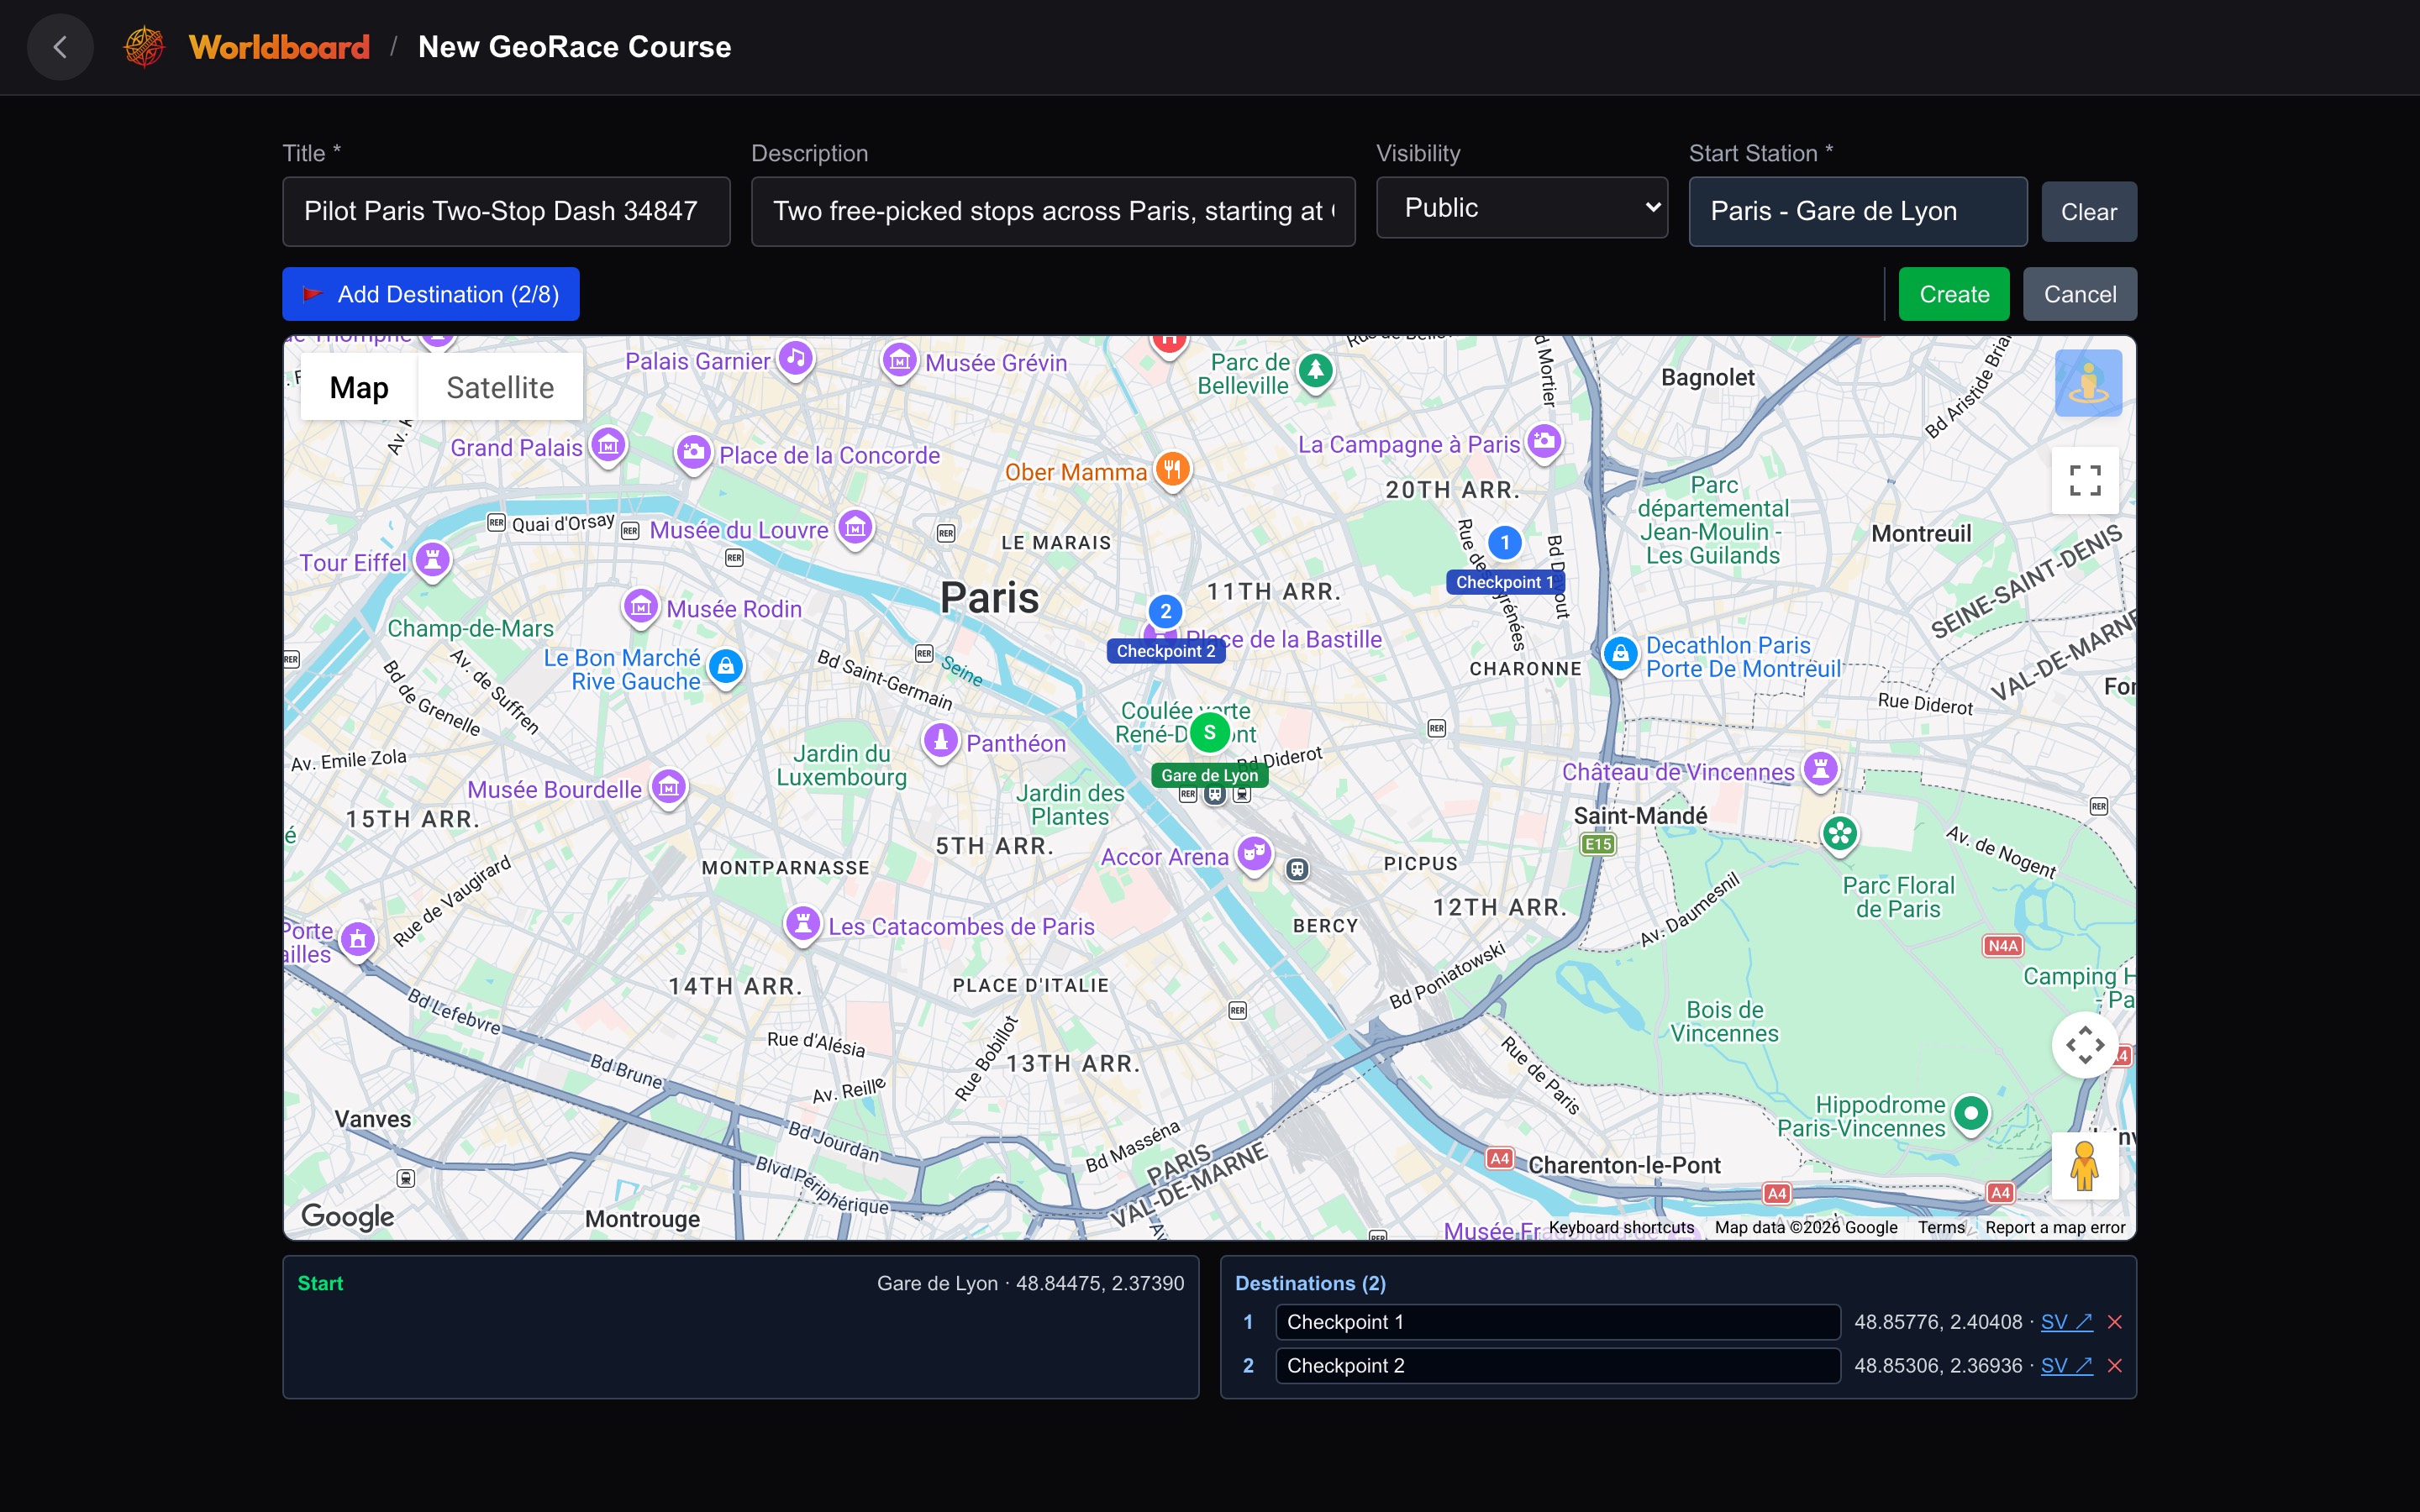The width and height of the screenshot is (2420, 1512).
Task: Click Musée Bourdelle pin
Action: 669,788
